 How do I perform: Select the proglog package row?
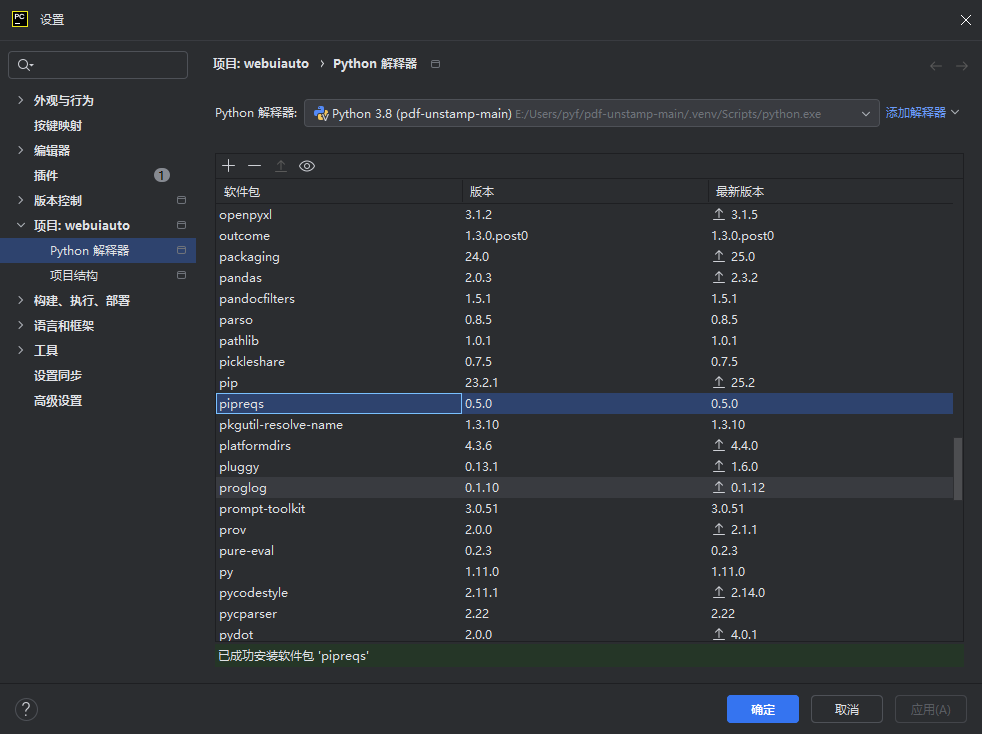click(584, 488)
